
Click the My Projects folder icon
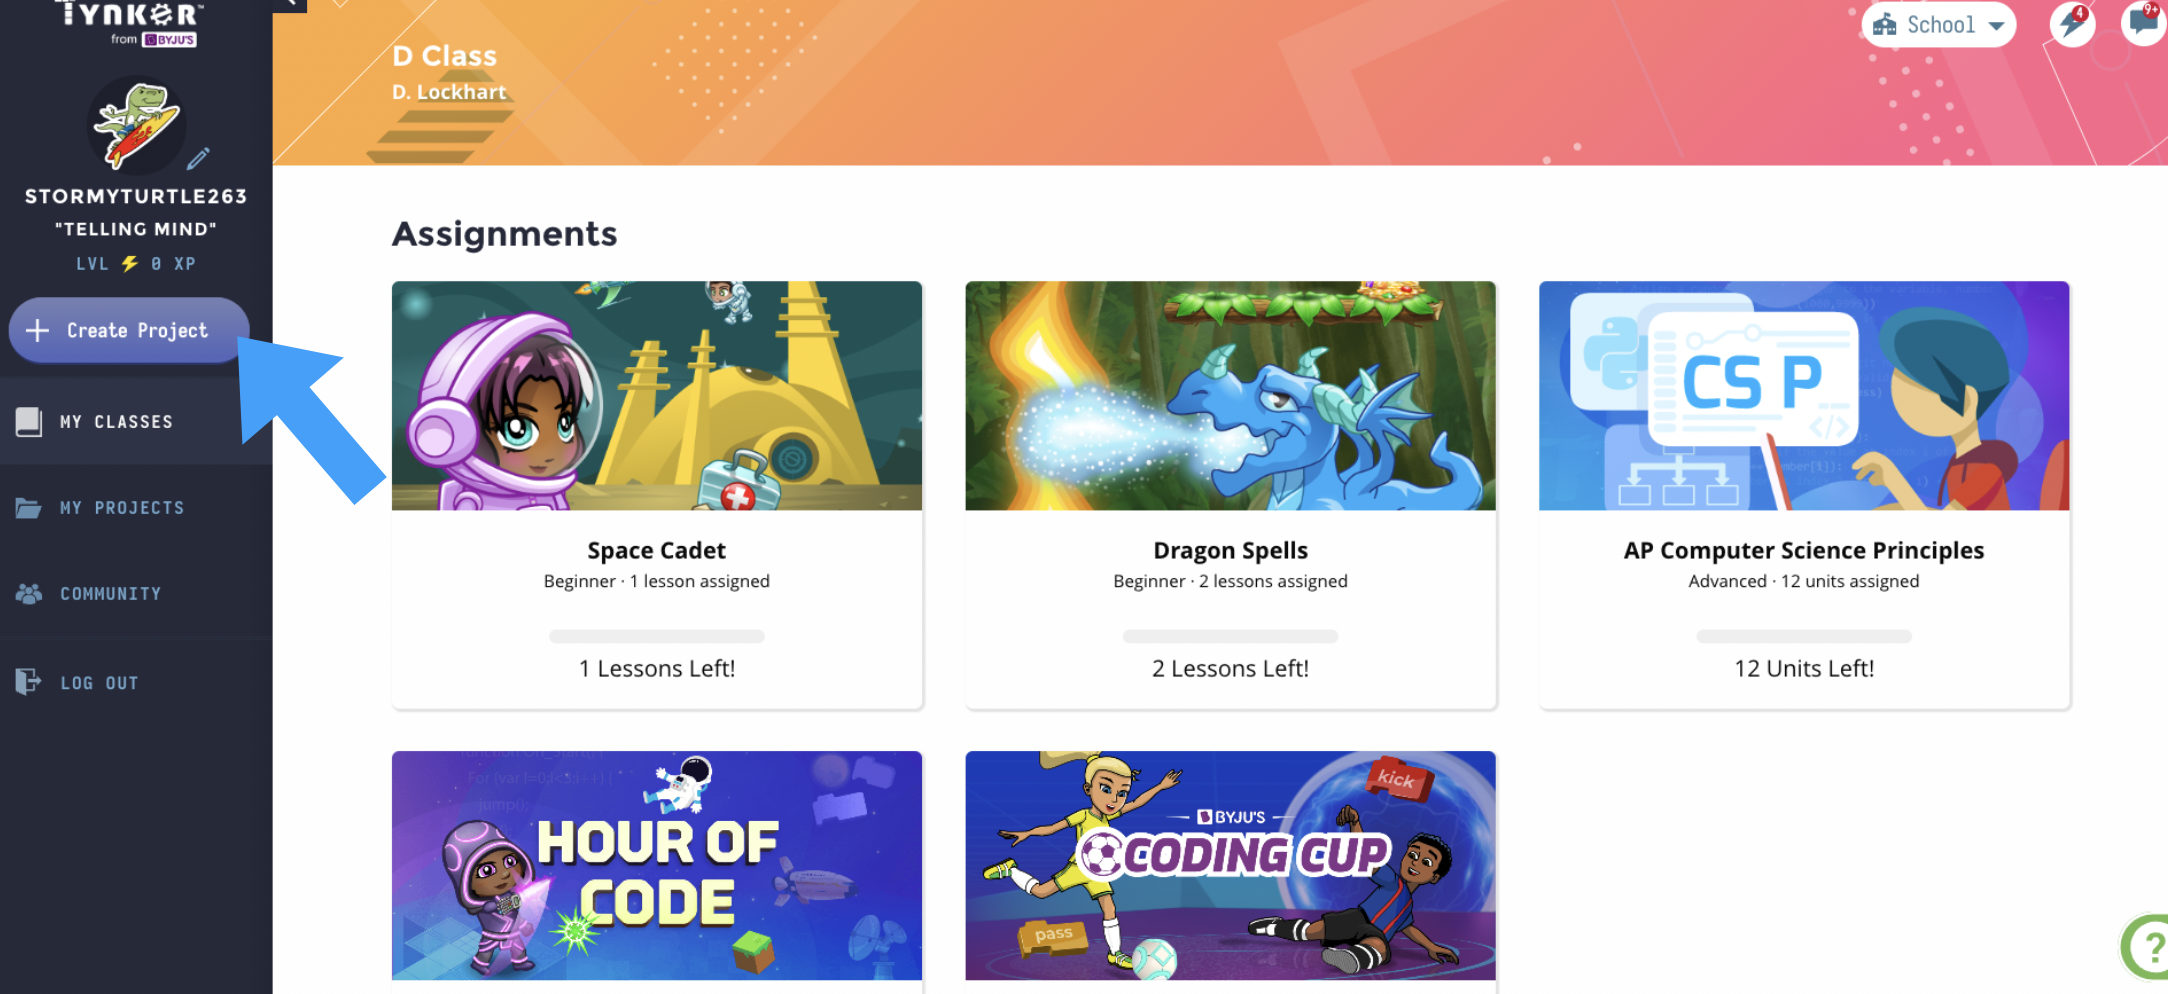click(x=28, y=508)
